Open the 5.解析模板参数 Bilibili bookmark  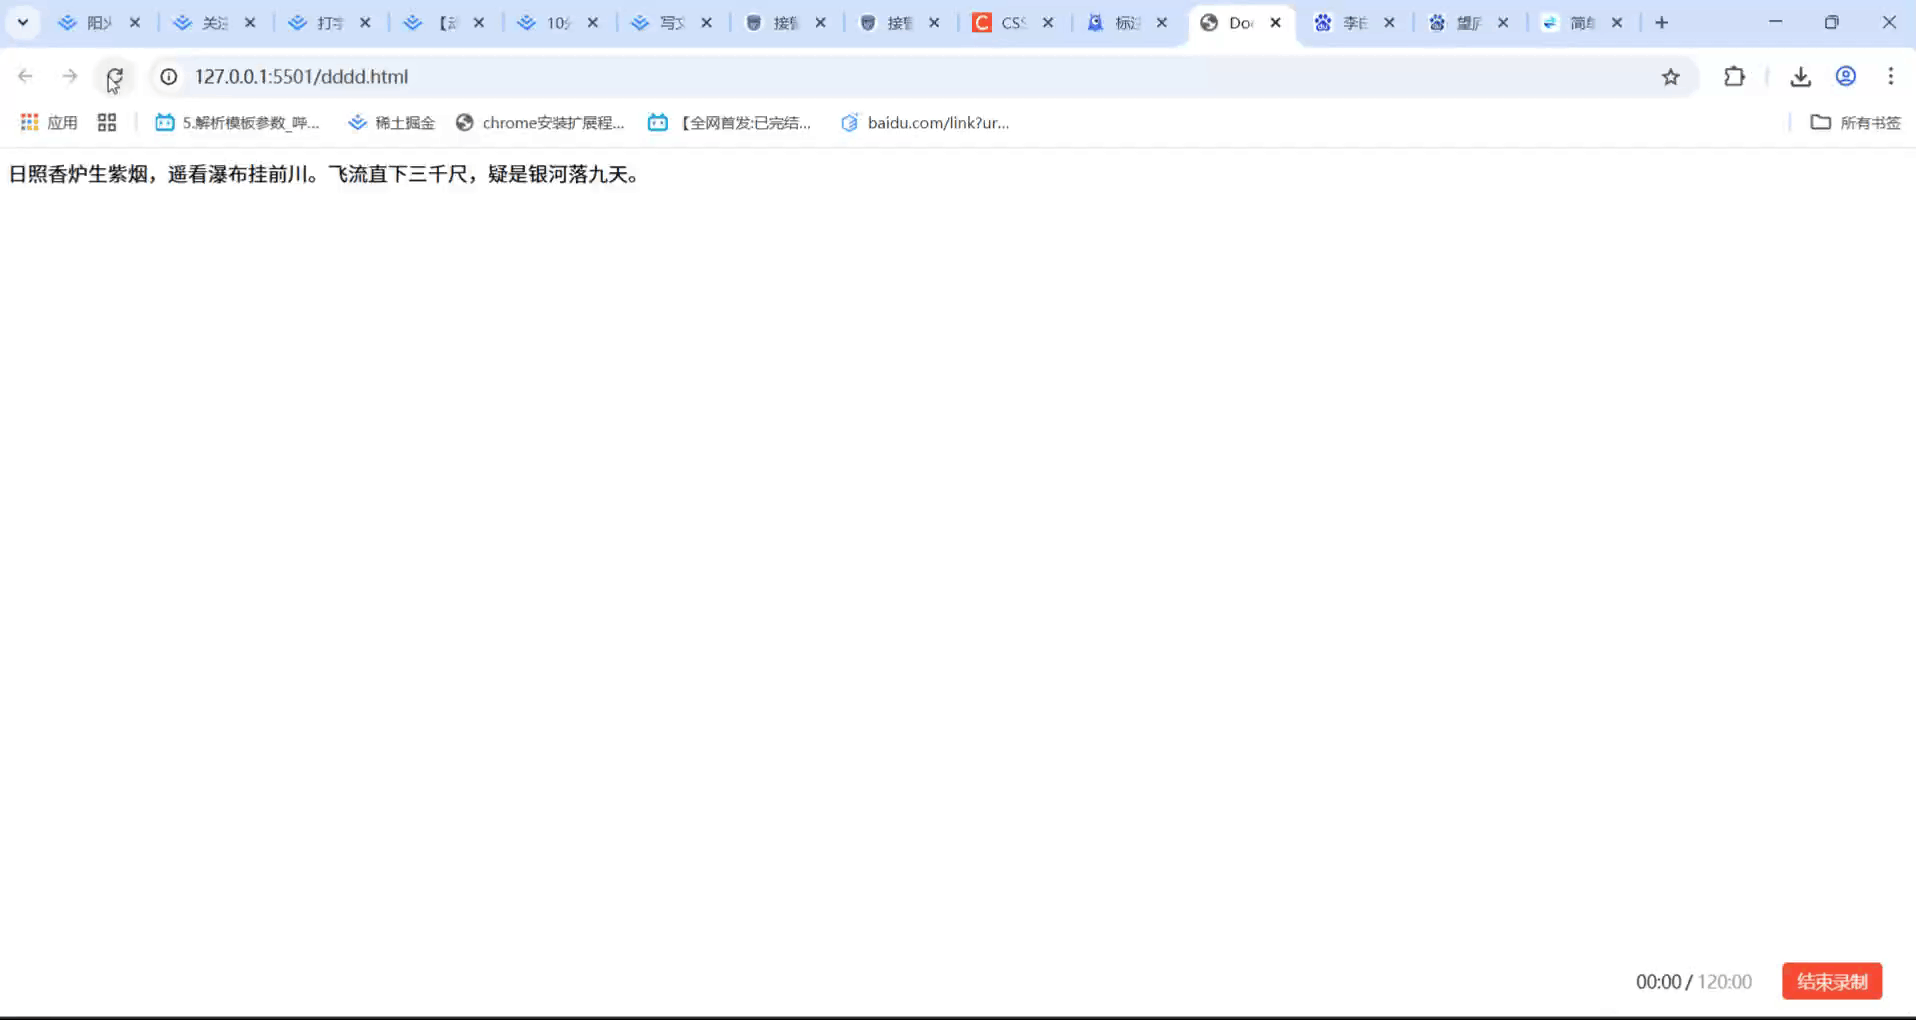point(238,122)
